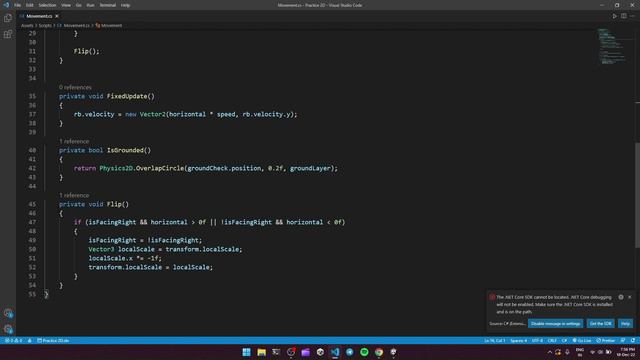This screenshot has width=640, height=360.
Task: Open the Explorer view in activity bar
Action: [8, 18]
